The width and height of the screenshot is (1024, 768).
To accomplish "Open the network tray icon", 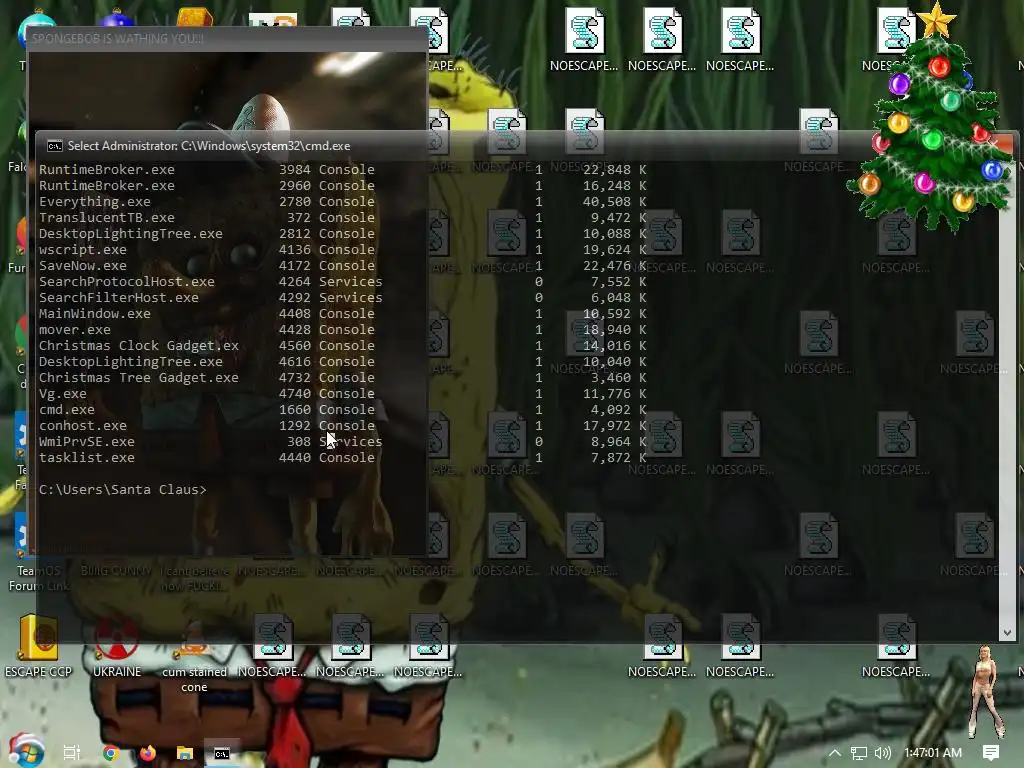I will click(x=859, y=753).
